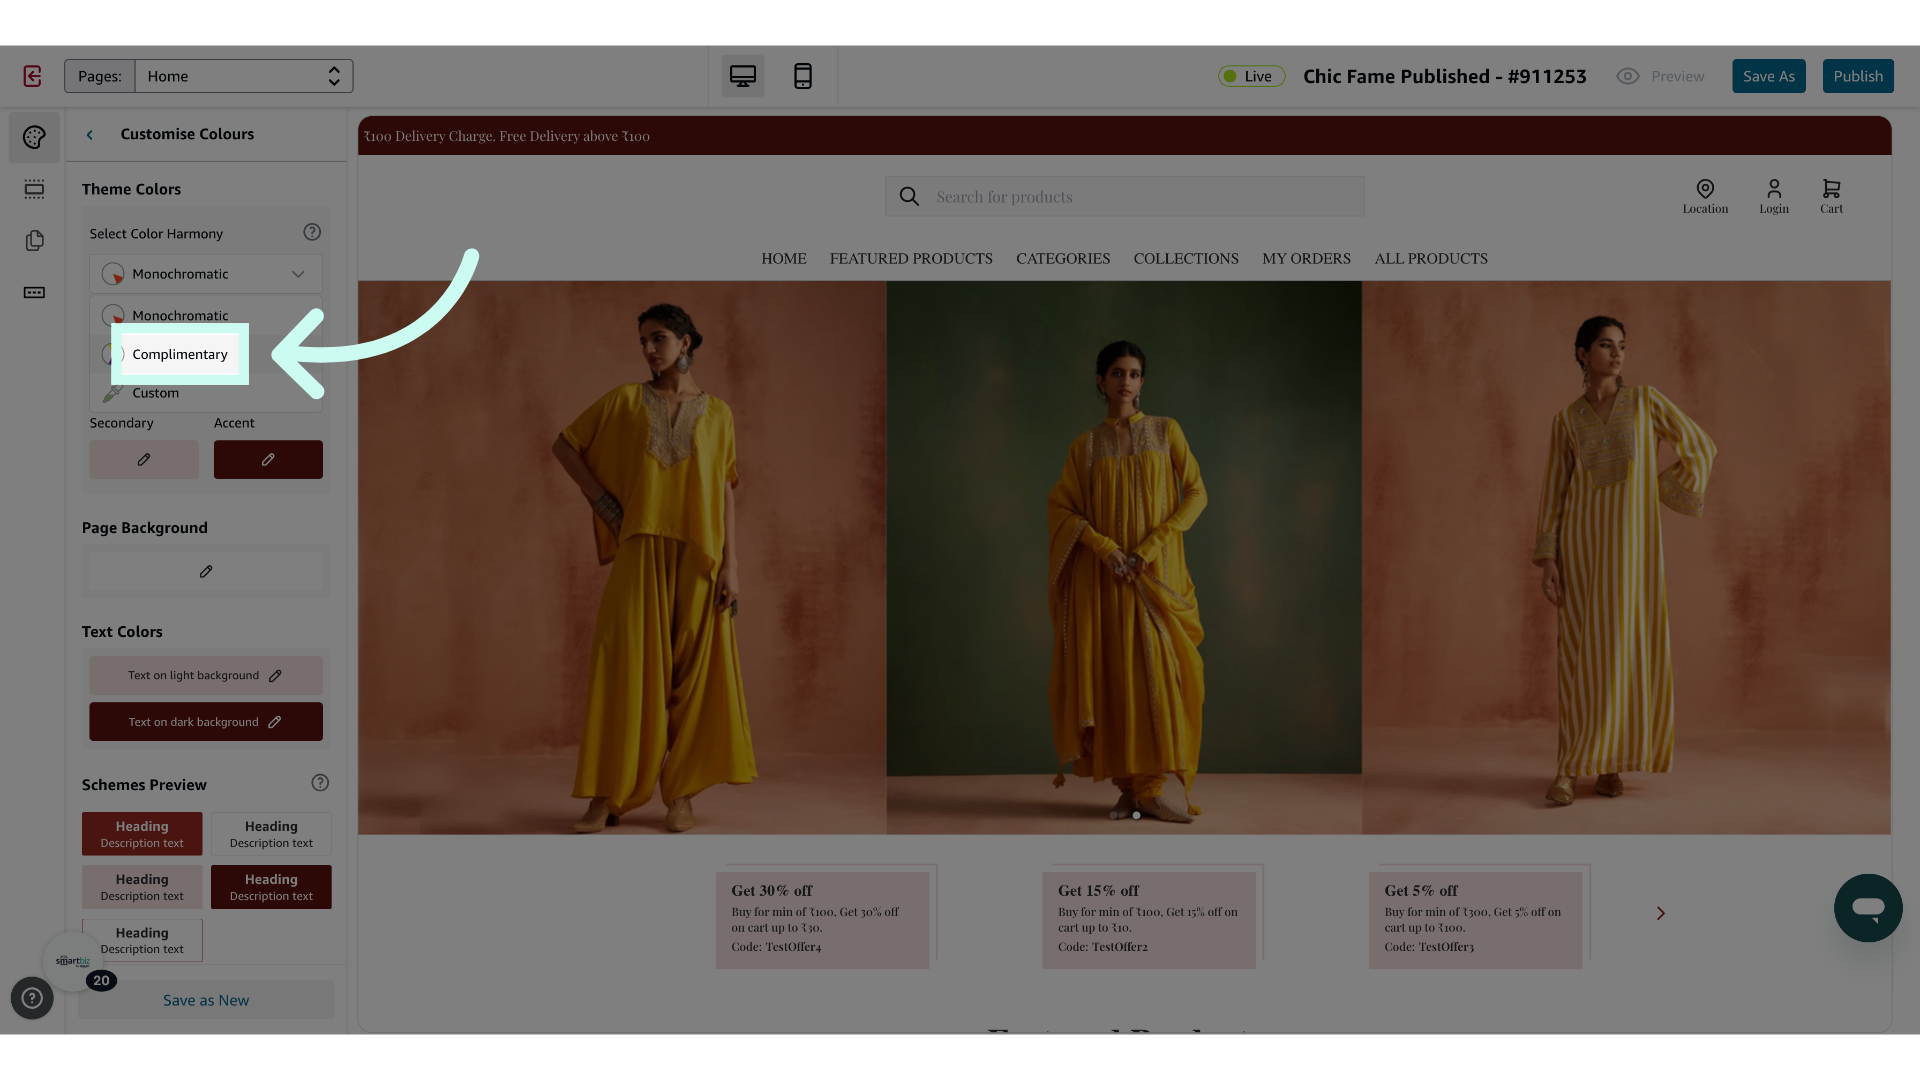The image size is (1920, 1080).
Task: Click the Publish button
Action: [x=1858, y=76]
